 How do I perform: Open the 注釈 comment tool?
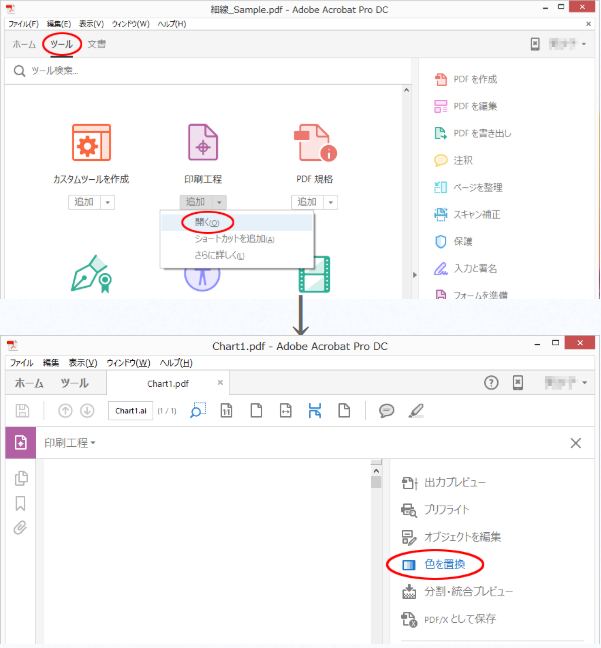pos(453,160)
